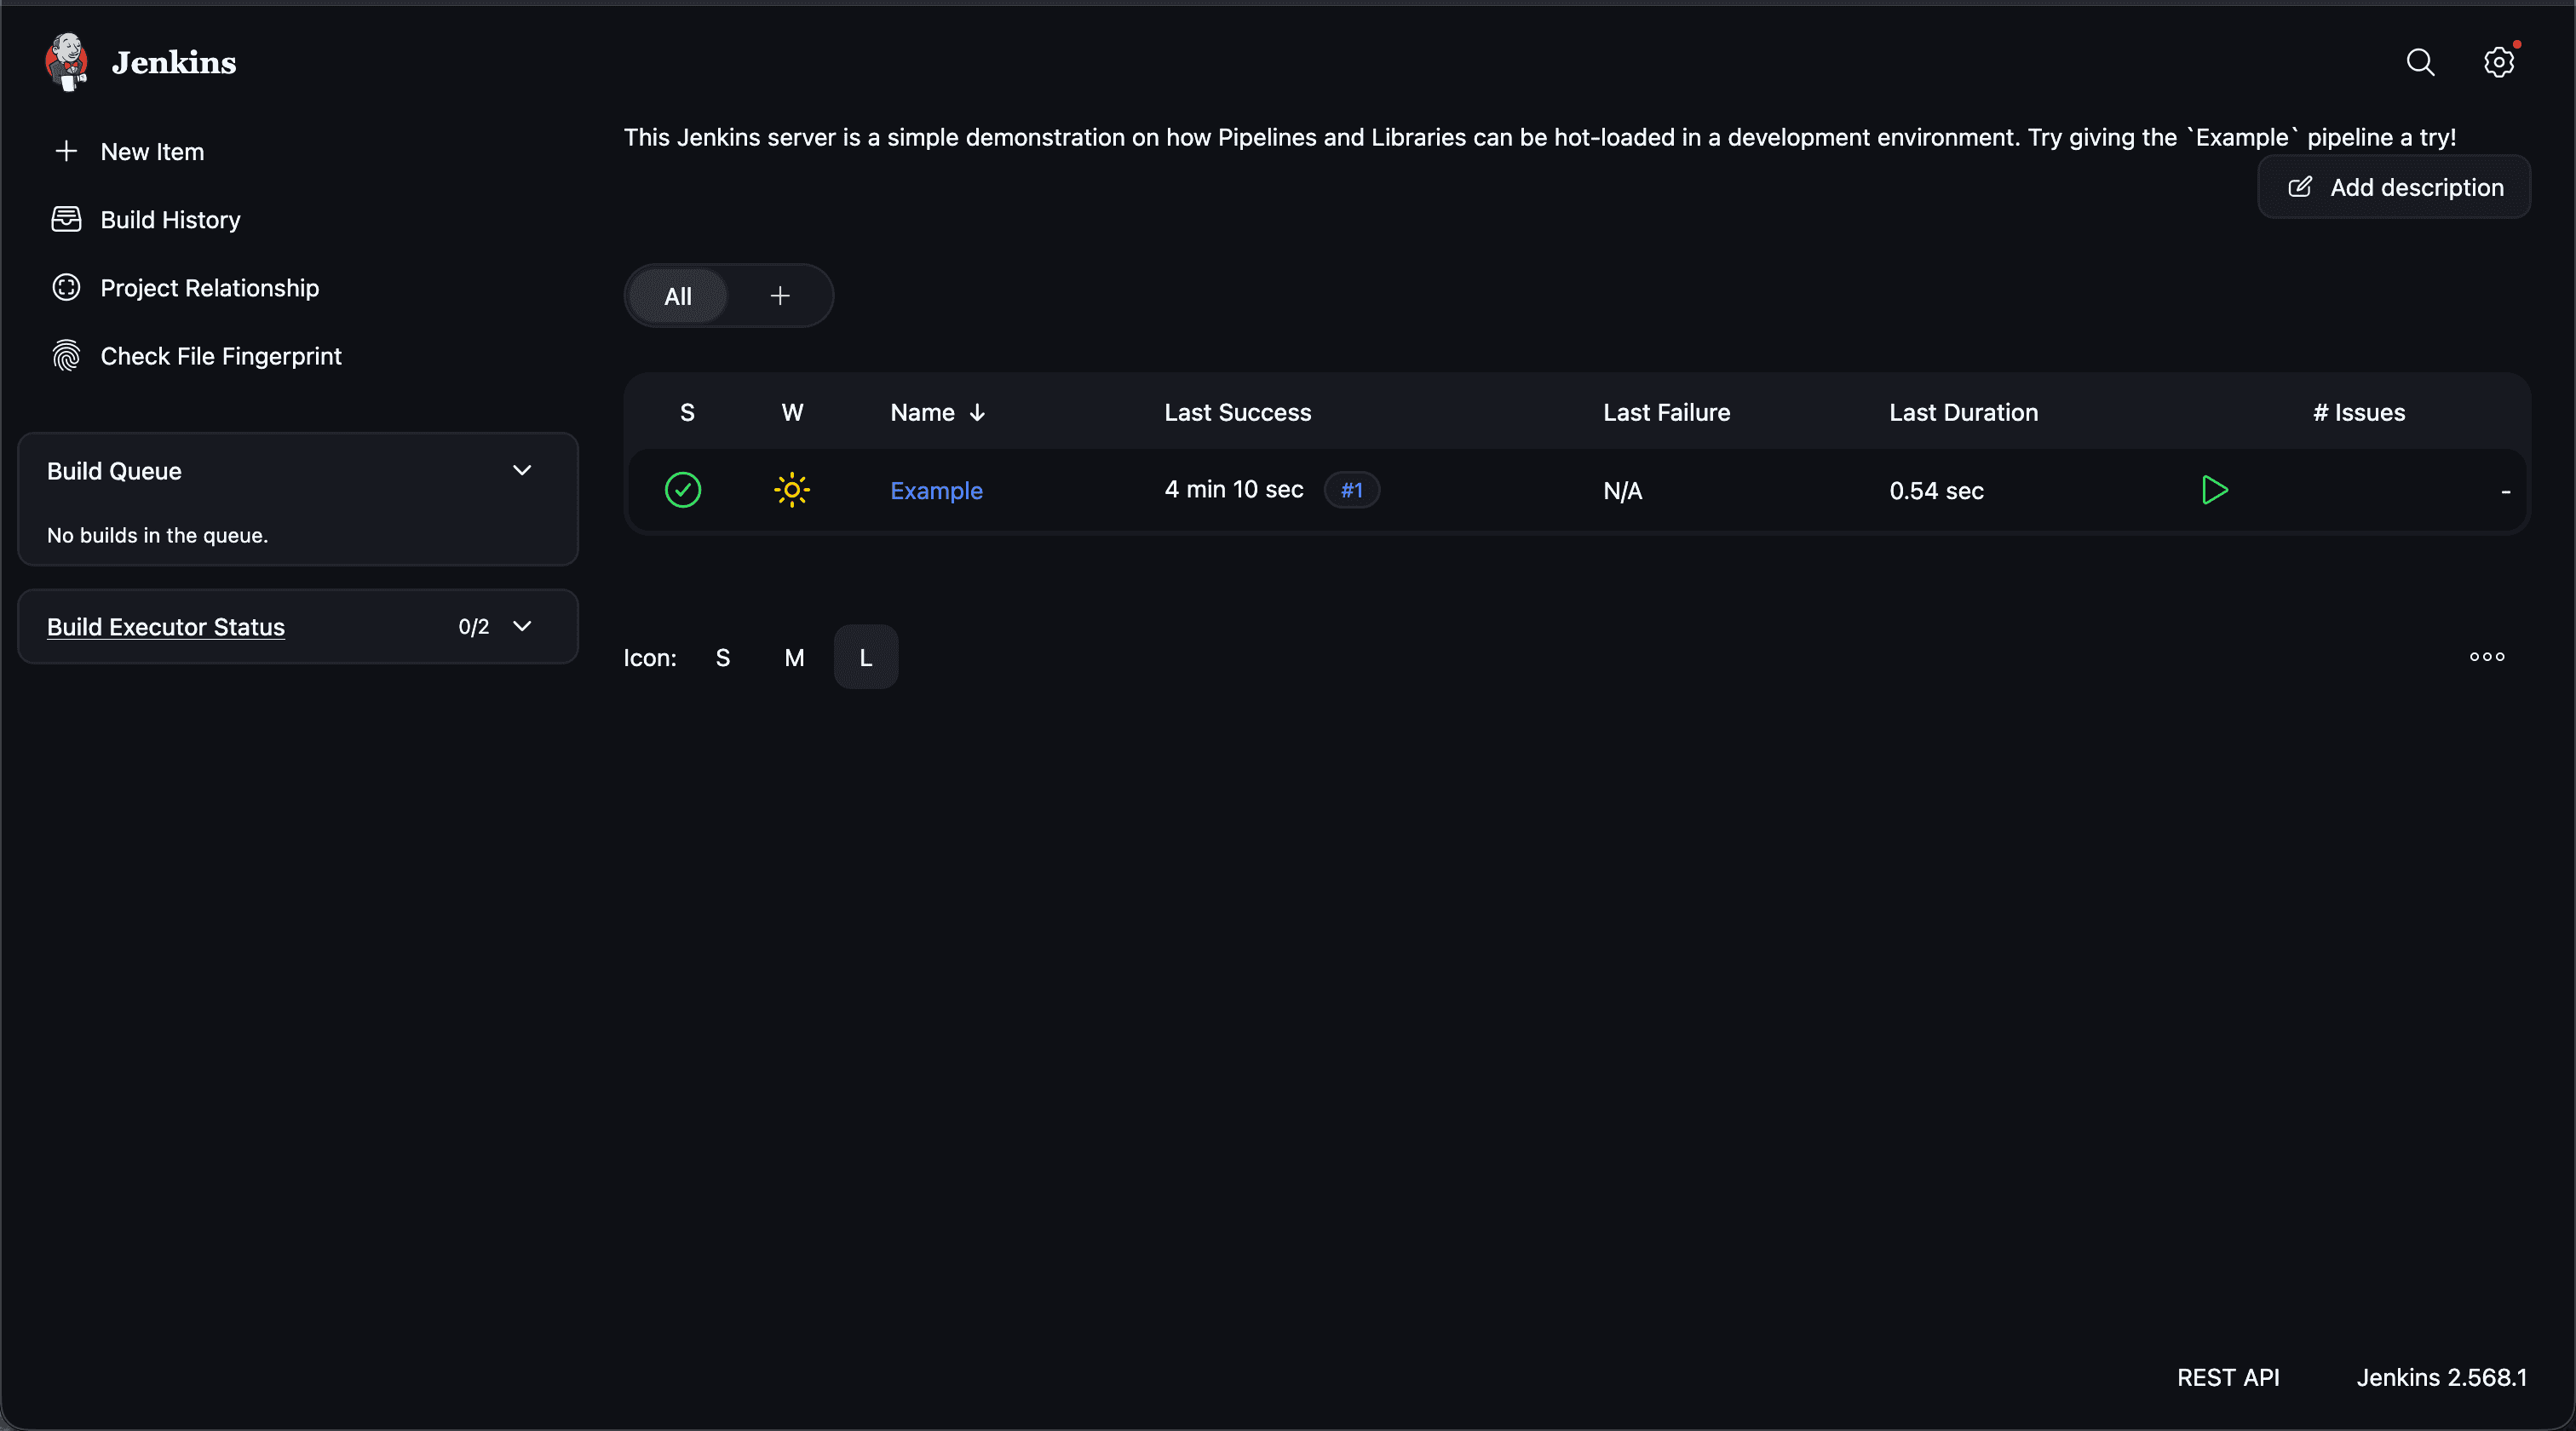Open Manage Jenkins gear icon
The height and width of the screenshot is (1431, 2576).
point(2499,62)
